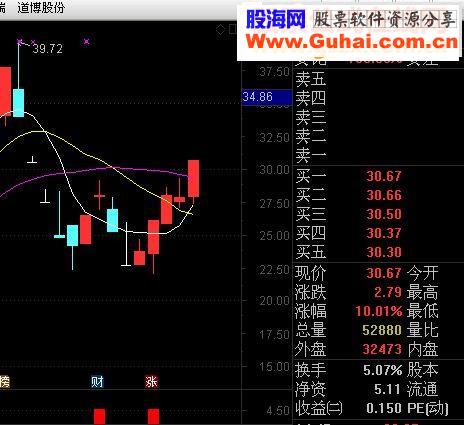Click the 内盘 label

coord(422,349)
